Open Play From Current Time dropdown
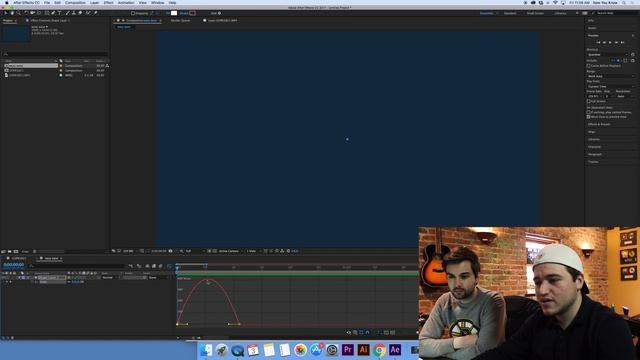This screenshot has height=360, width=640. 611,87
